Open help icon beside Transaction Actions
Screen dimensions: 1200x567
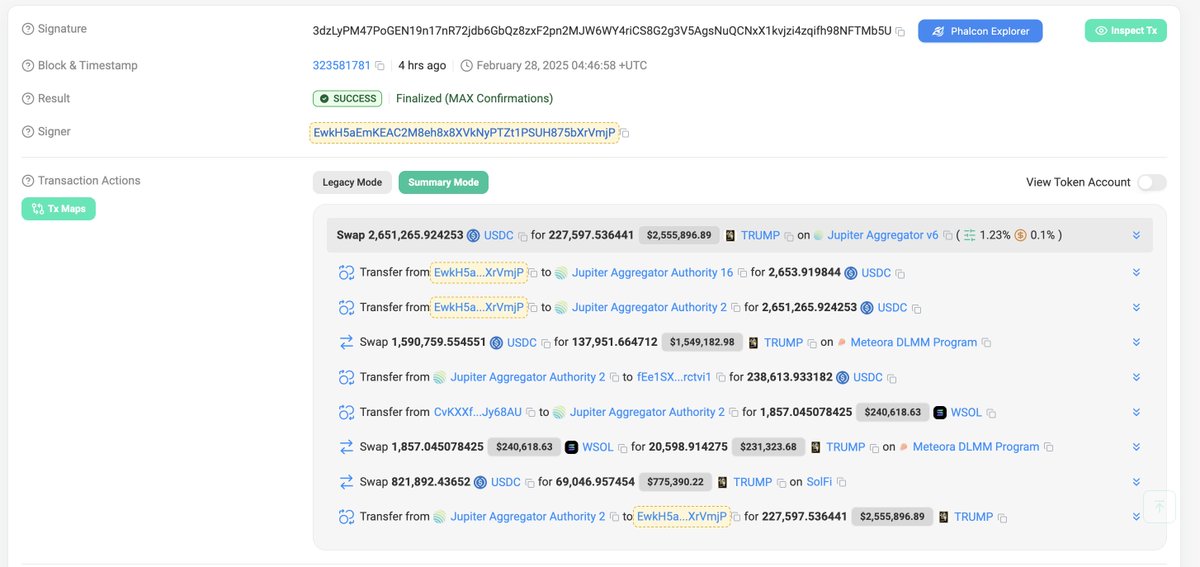tap(28, 180)
